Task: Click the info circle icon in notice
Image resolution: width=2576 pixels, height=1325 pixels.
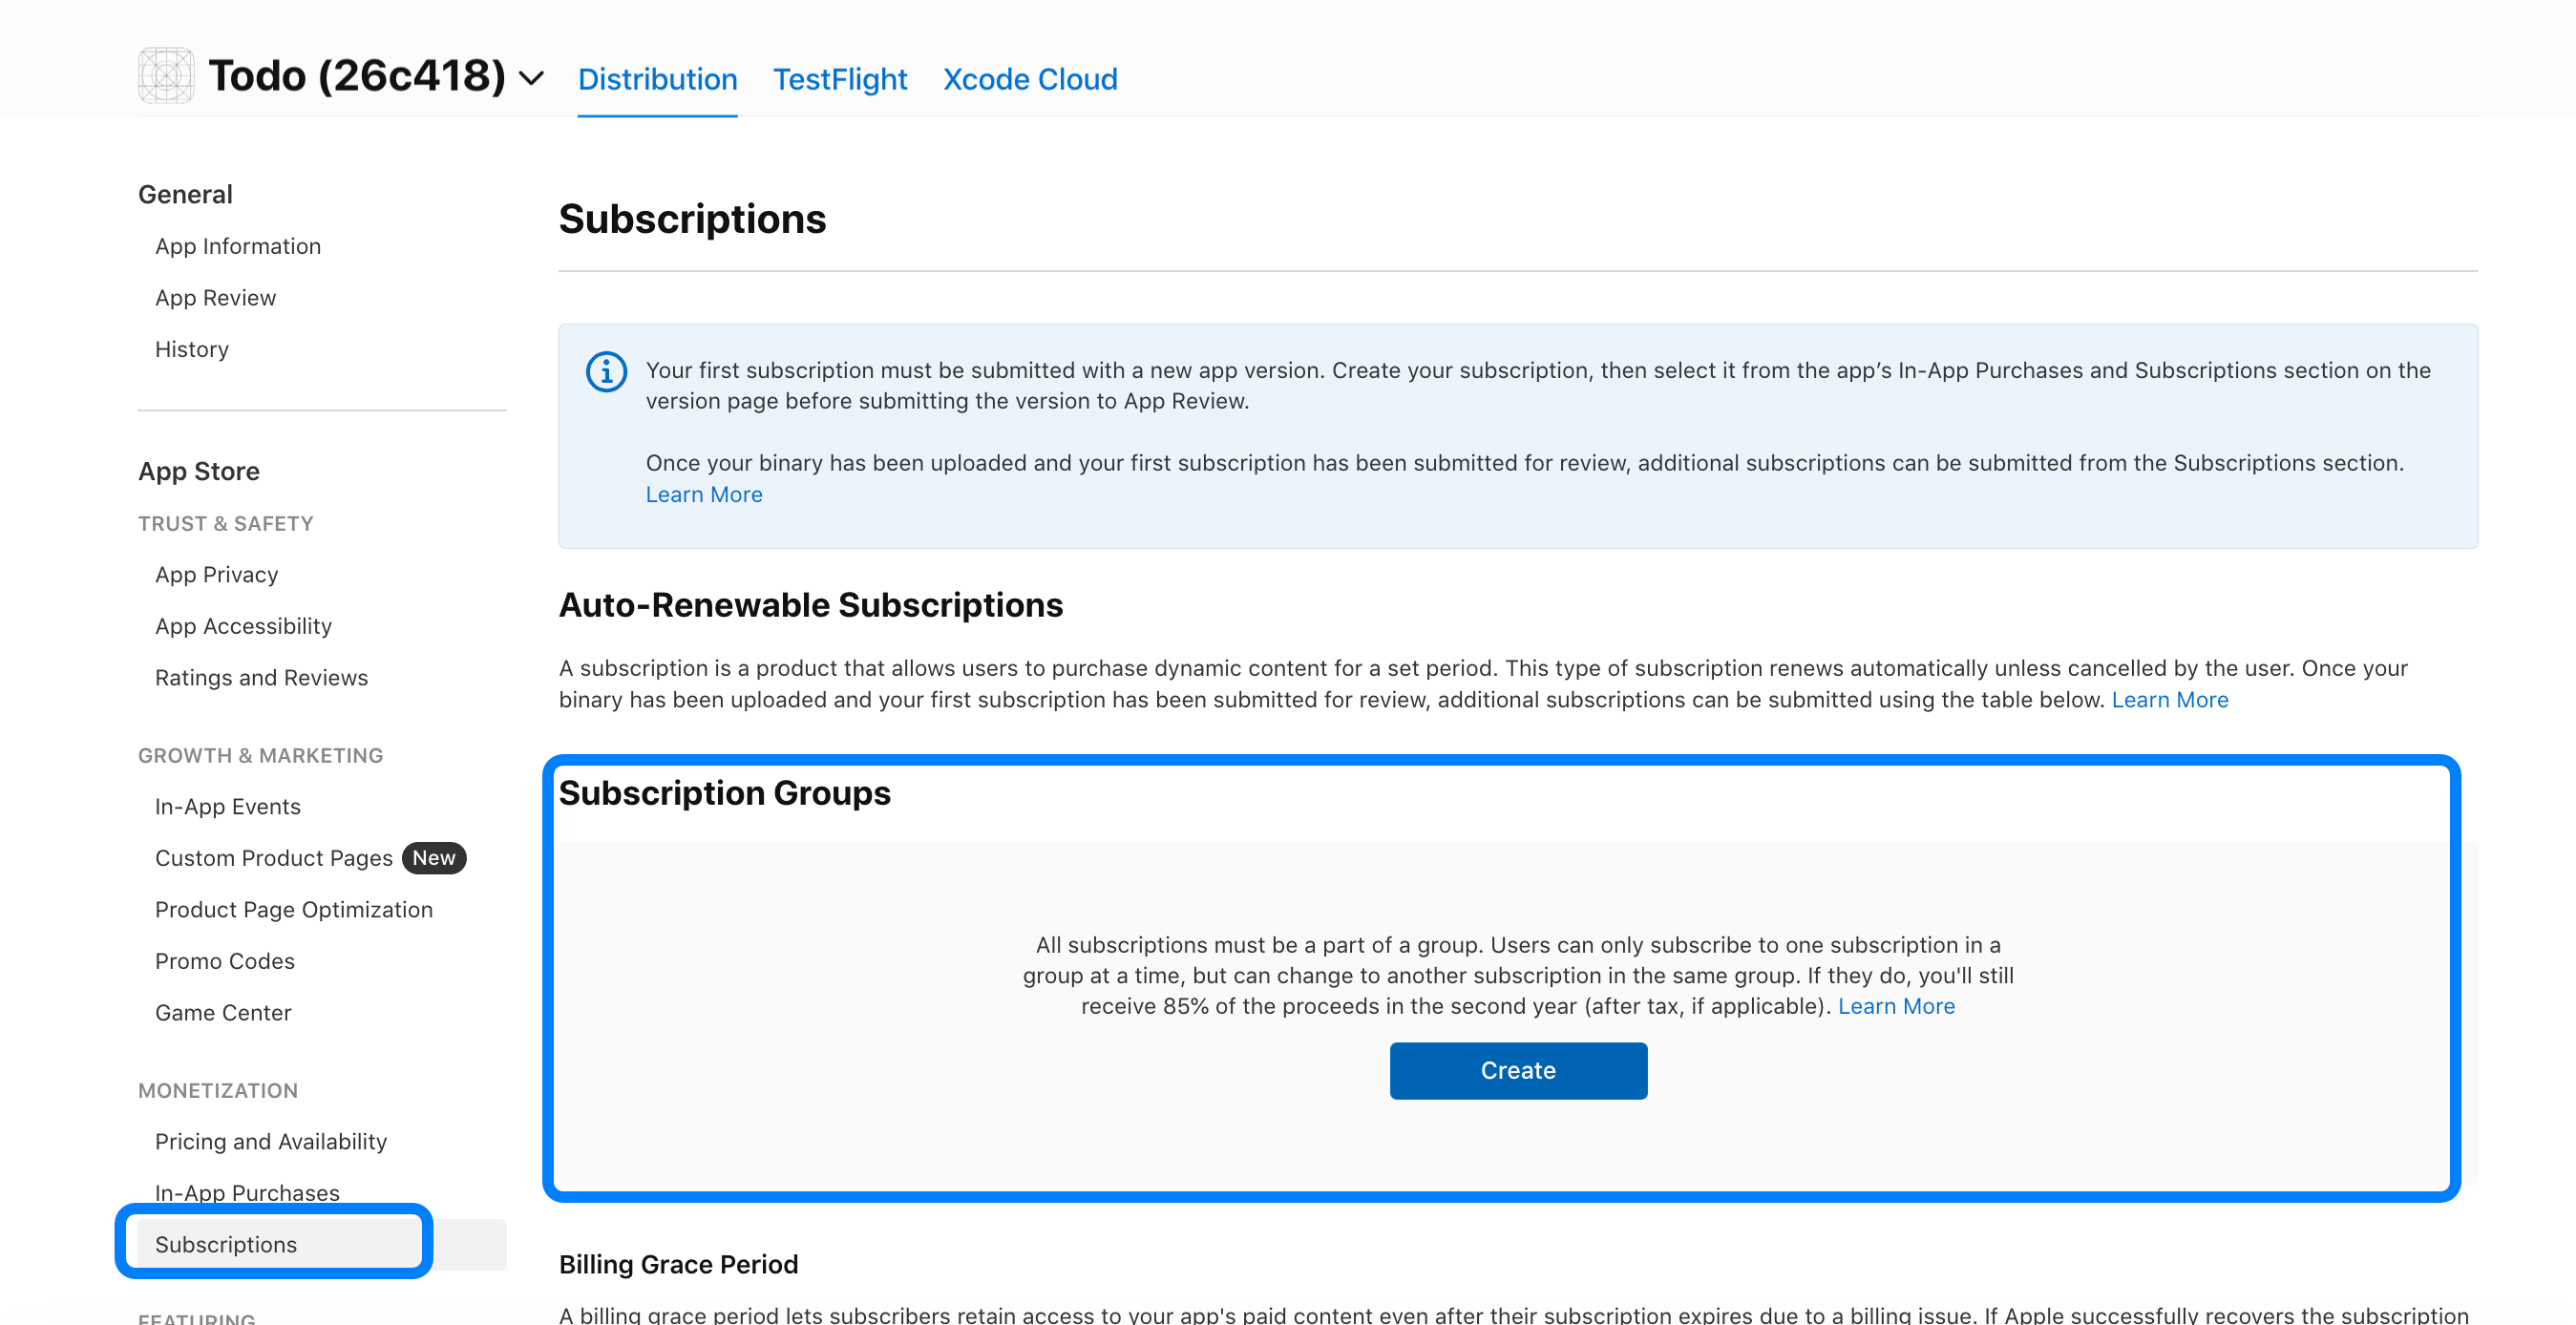Action: [x=606, y=372]
